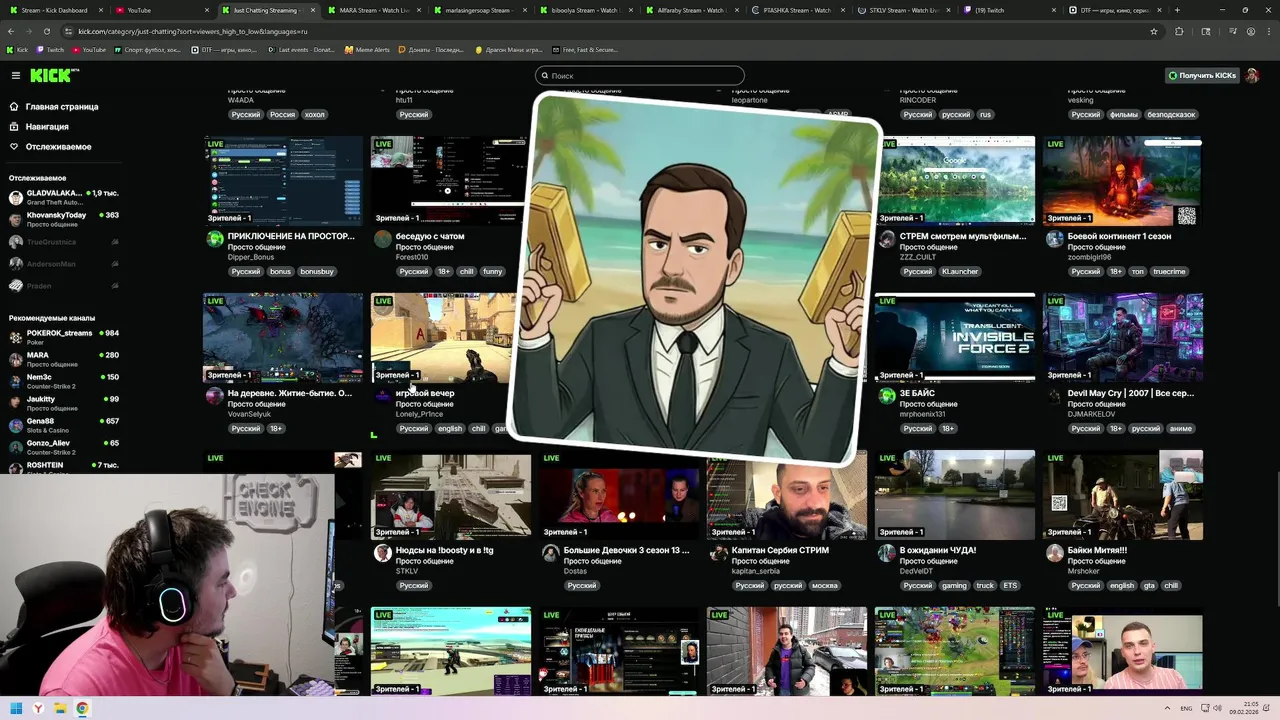Open stream title В ожидании ЧУДА!
The width and height of the screenshot is (1280, 720).
tap(938, 550)
